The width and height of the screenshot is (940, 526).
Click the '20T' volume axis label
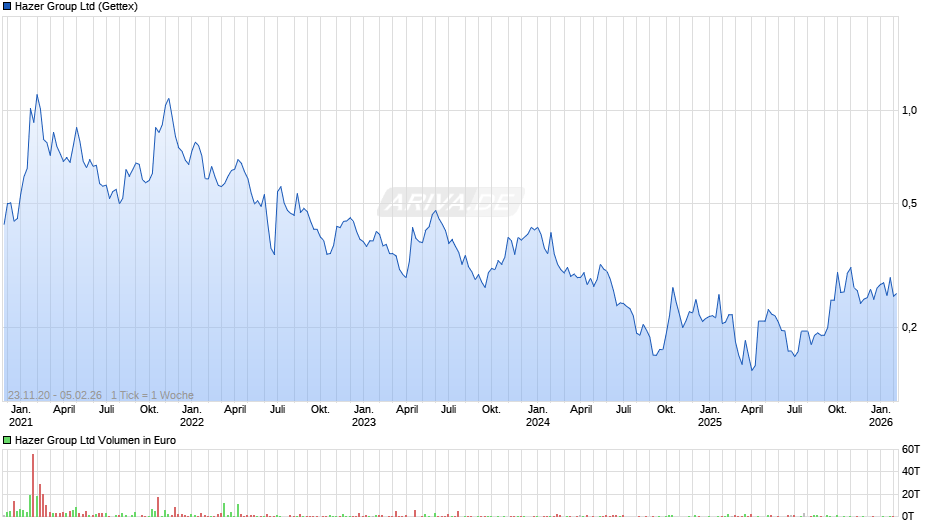(911, 494)
